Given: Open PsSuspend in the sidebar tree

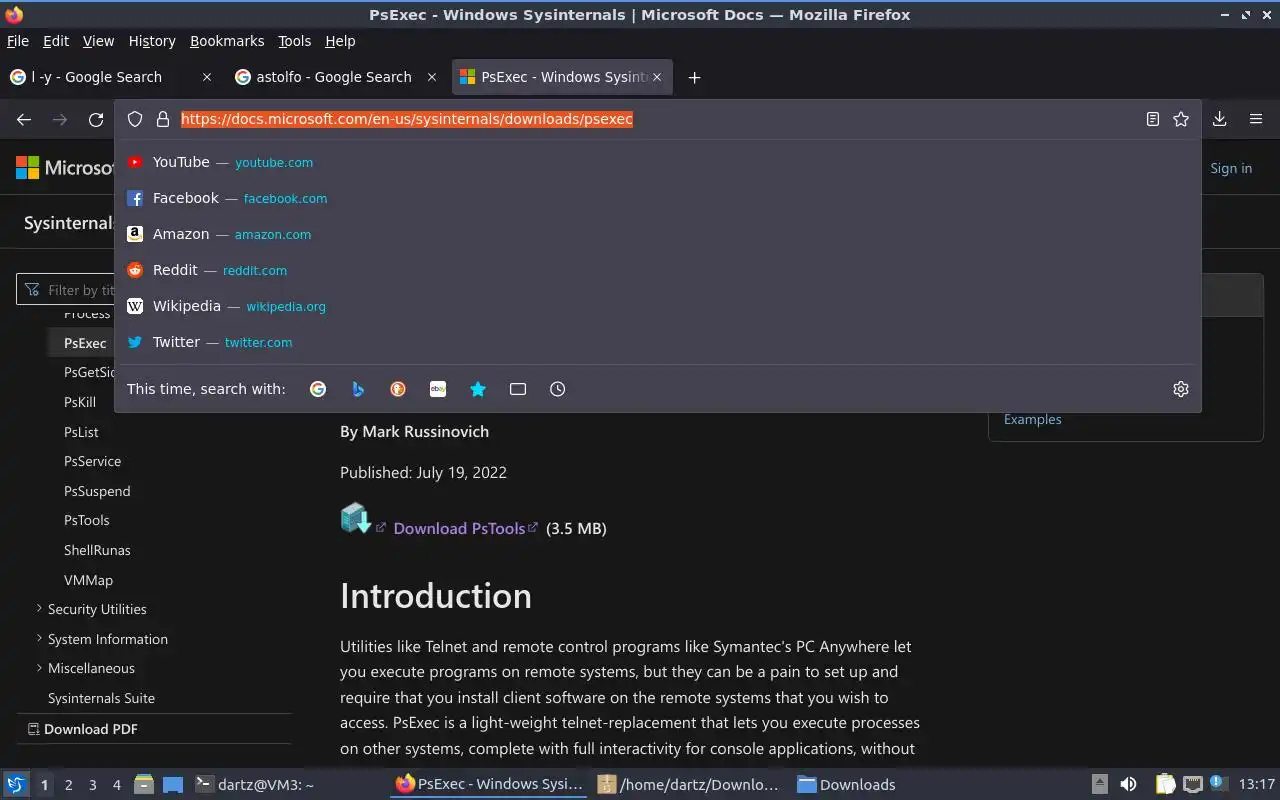Looking at the screenshot, I should (x=97, y=491).
